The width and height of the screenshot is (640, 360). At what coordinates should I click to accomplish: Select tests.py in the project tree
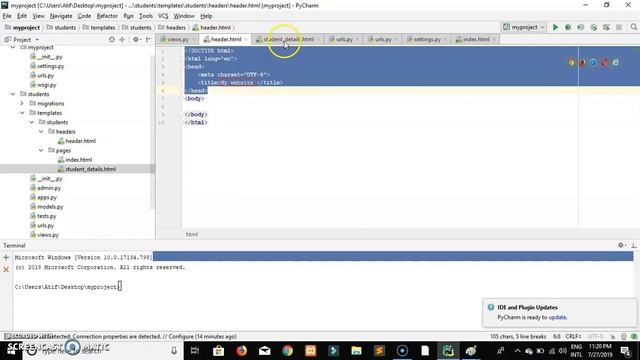click(x=47, y=216)
